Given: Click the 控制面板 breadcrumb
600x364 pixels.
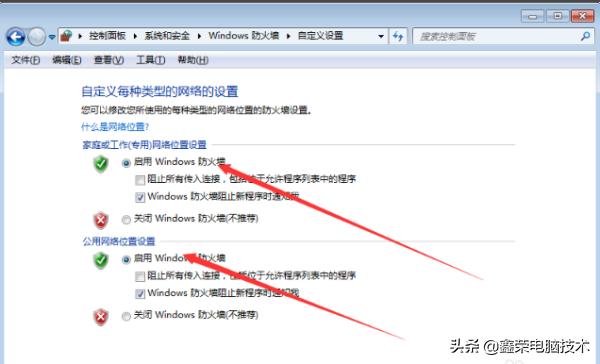Looking at the screenshot, I should [x=108, y=36].
